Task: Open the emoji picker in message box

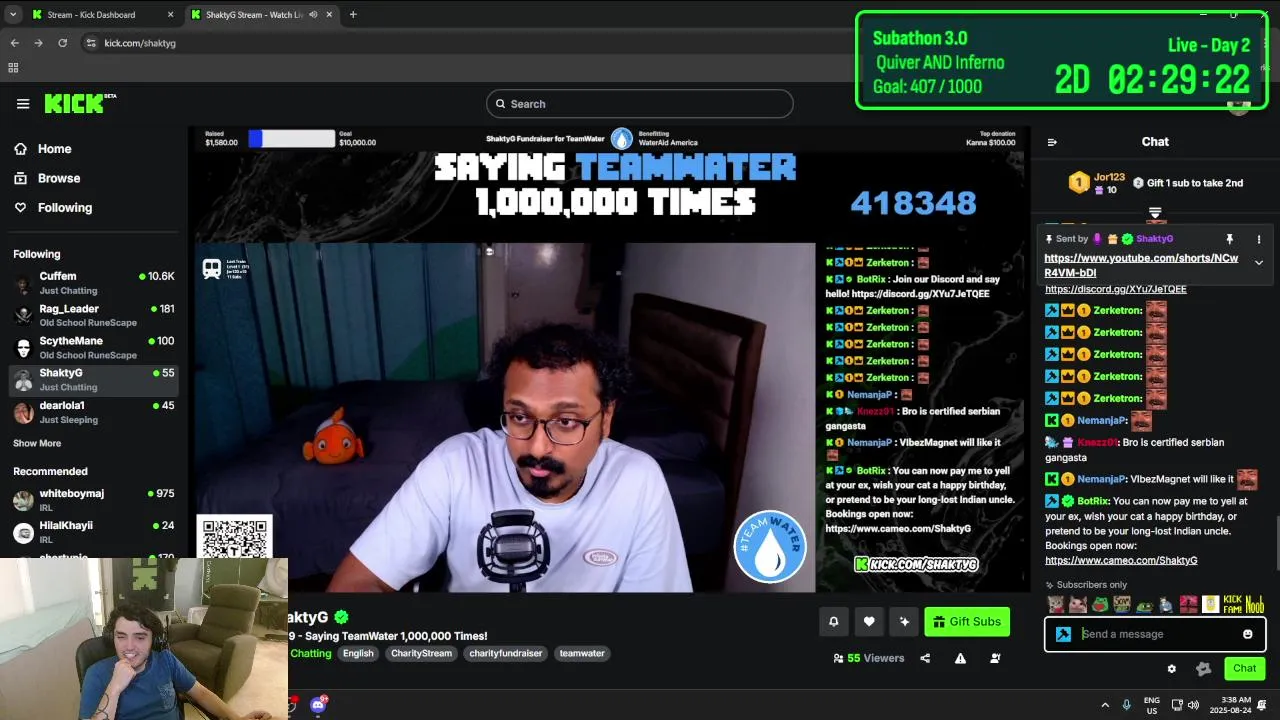Action: pos(1247,634)
